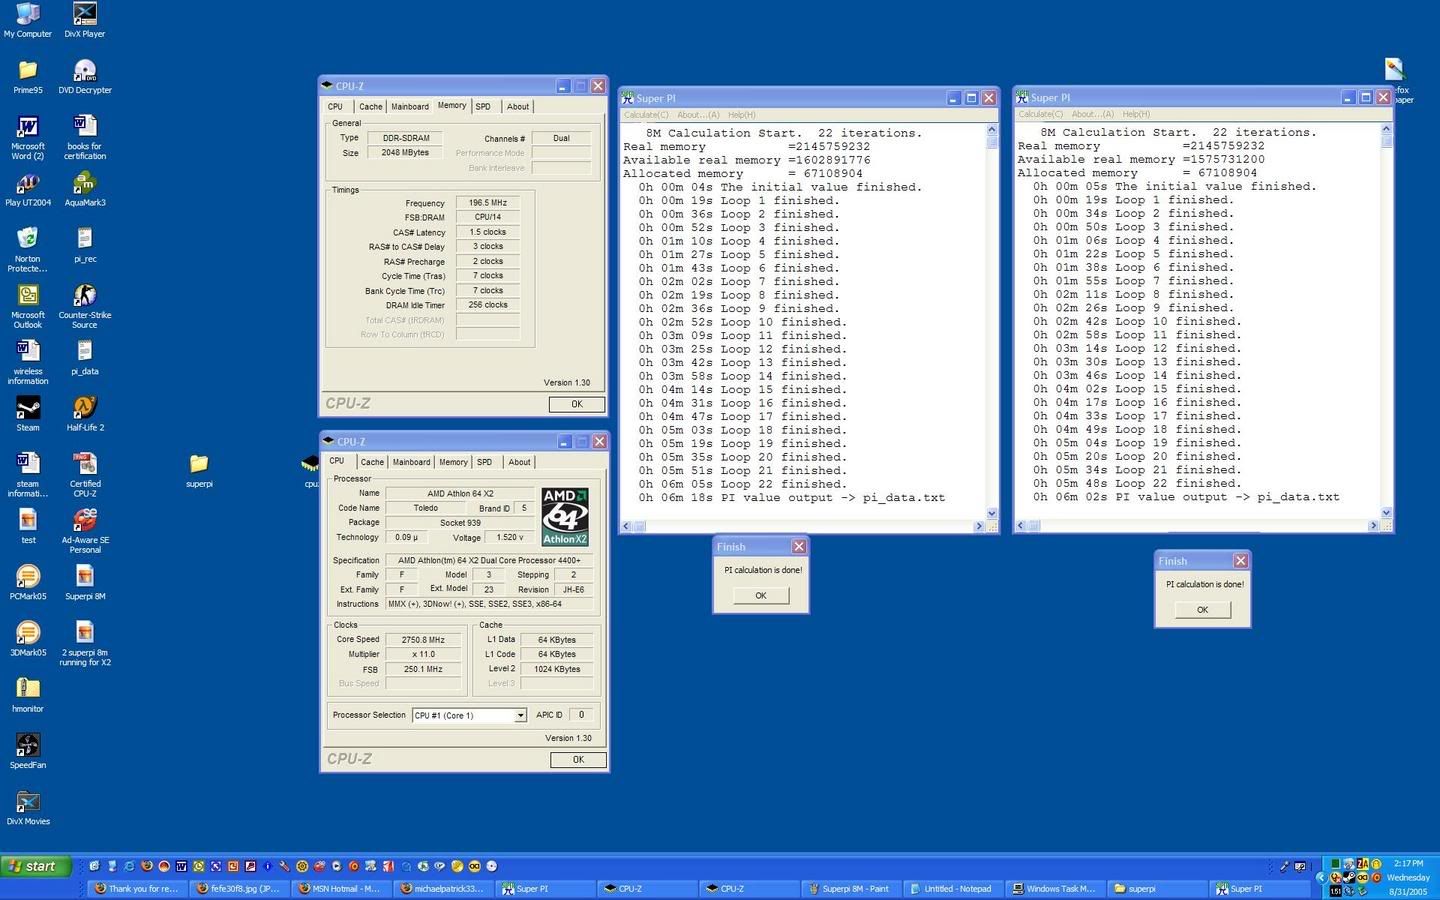Open Certified CPU-Z desktop icon
This screenshot has height=900, width=1440.
(85, 475)
